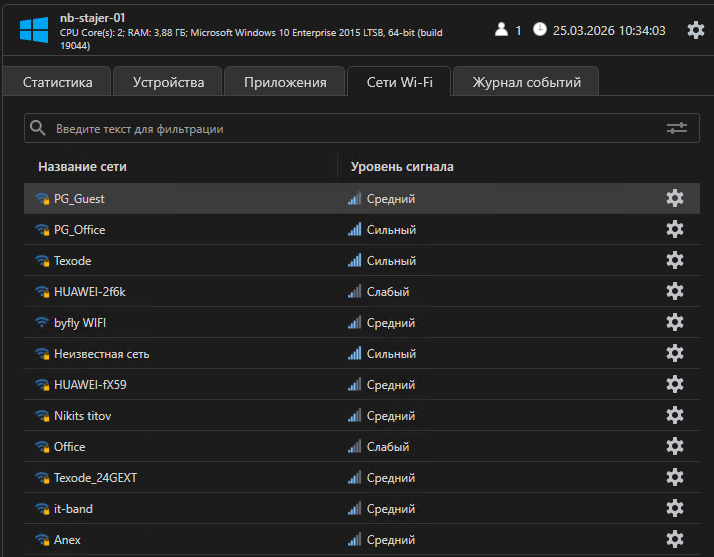Viewport: 714px width, 557px height.
Task: Click the logged-in users icon
Action: (501, 30)
